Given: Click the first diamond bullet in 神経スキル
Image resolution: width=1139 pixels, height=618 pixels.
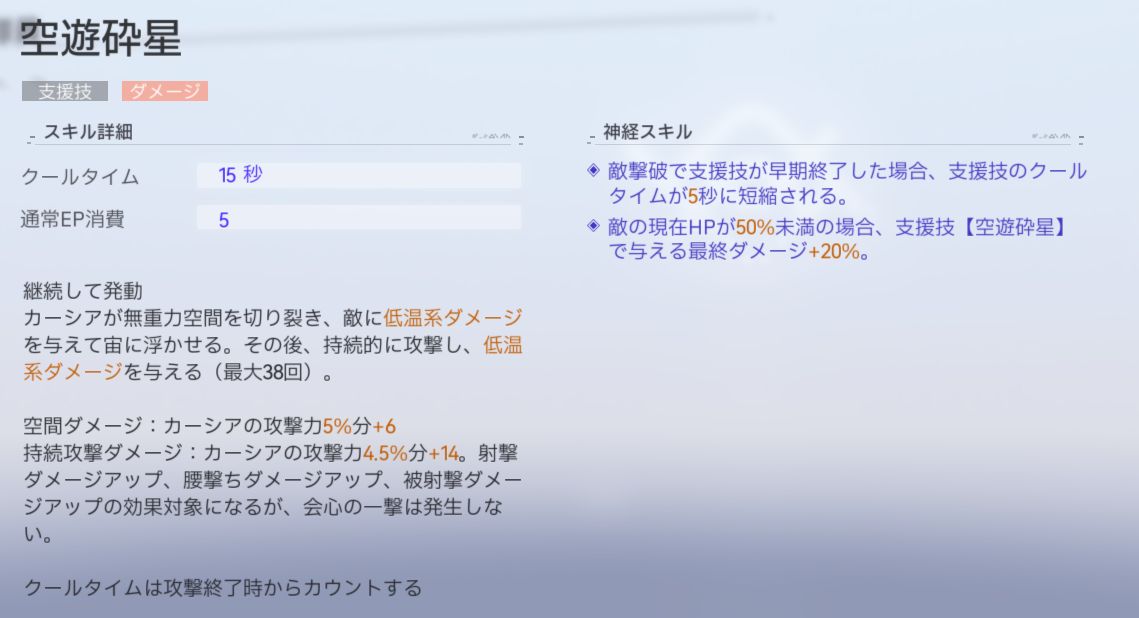Looking at the screenshot, I should click(x=594, y=171).
